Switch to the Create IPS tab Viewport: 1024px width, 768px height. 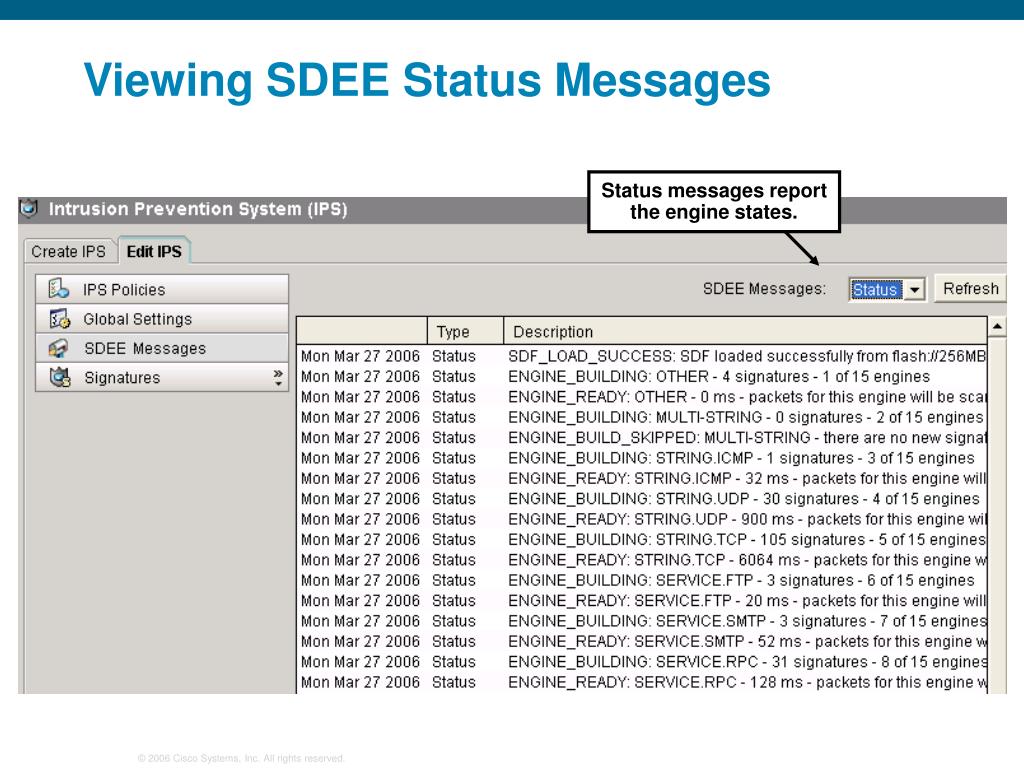coord(69,251)
